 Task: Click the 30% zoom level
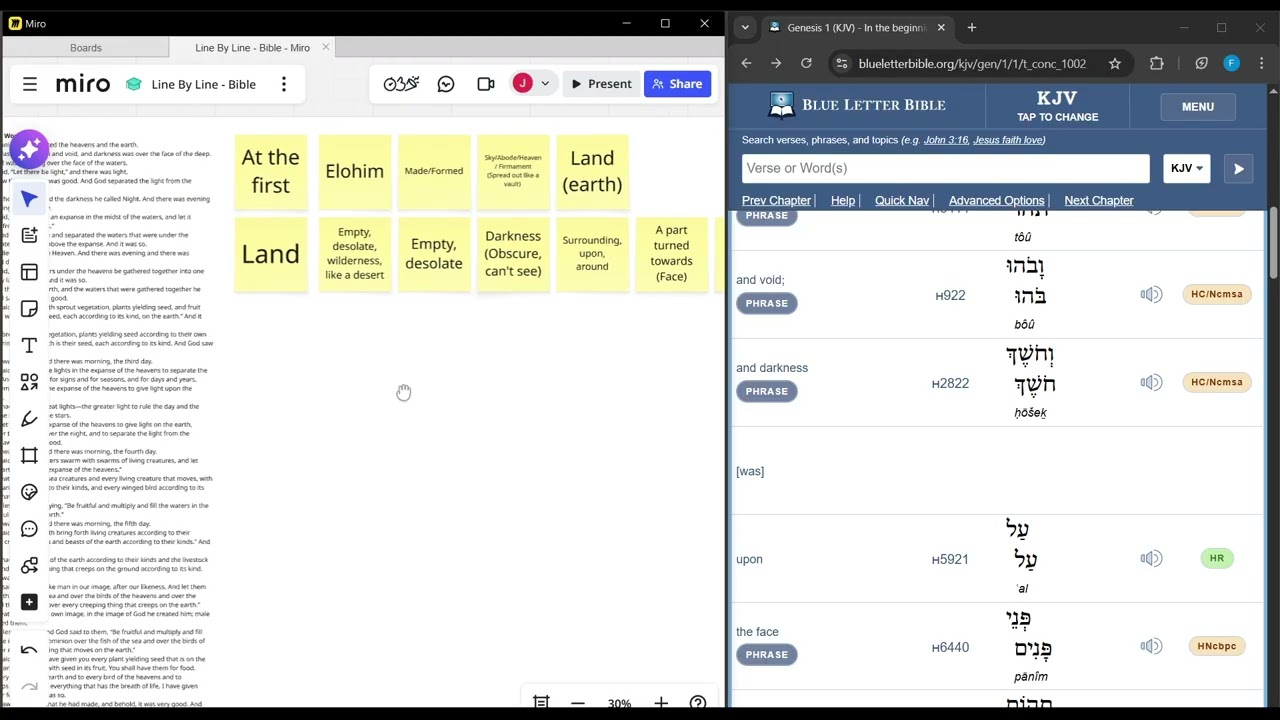(619, 703)
